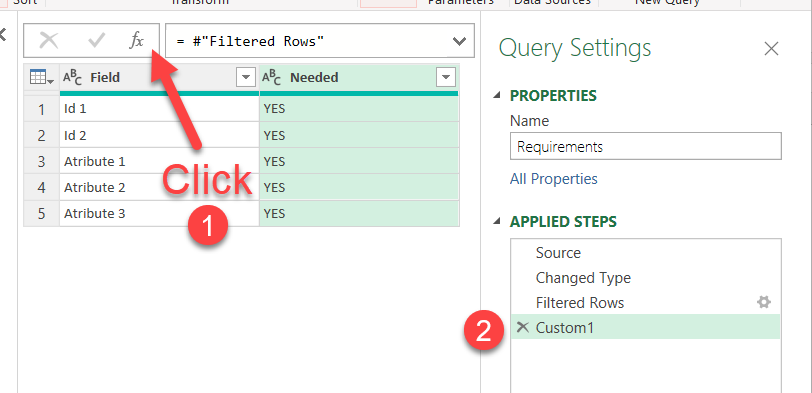Open the All Properties link
The height and width of the screenshot is (393, 812).
(x=554, y=179)
